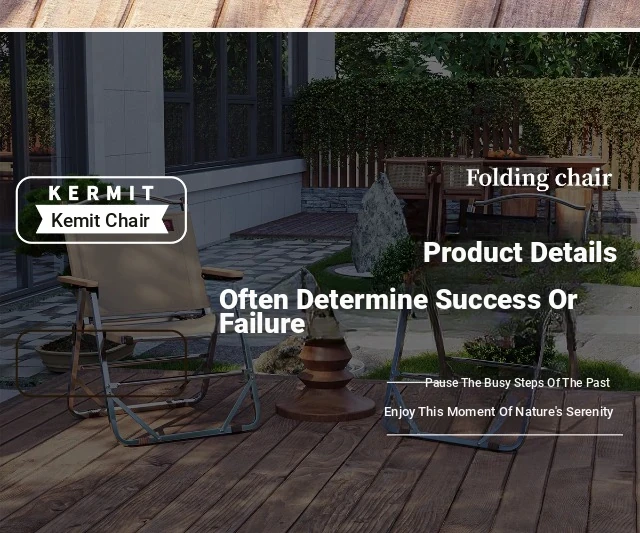Click the white divider line under the captions
The image size is (640, 533).
coord(504,435)
